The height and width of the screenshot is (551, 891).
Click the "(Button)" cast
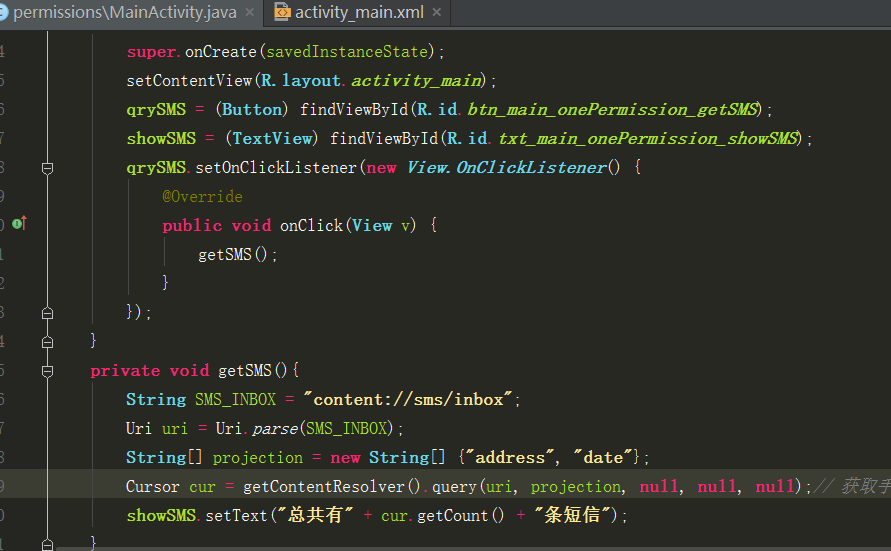pyautogui.click(x=252, y=110)
